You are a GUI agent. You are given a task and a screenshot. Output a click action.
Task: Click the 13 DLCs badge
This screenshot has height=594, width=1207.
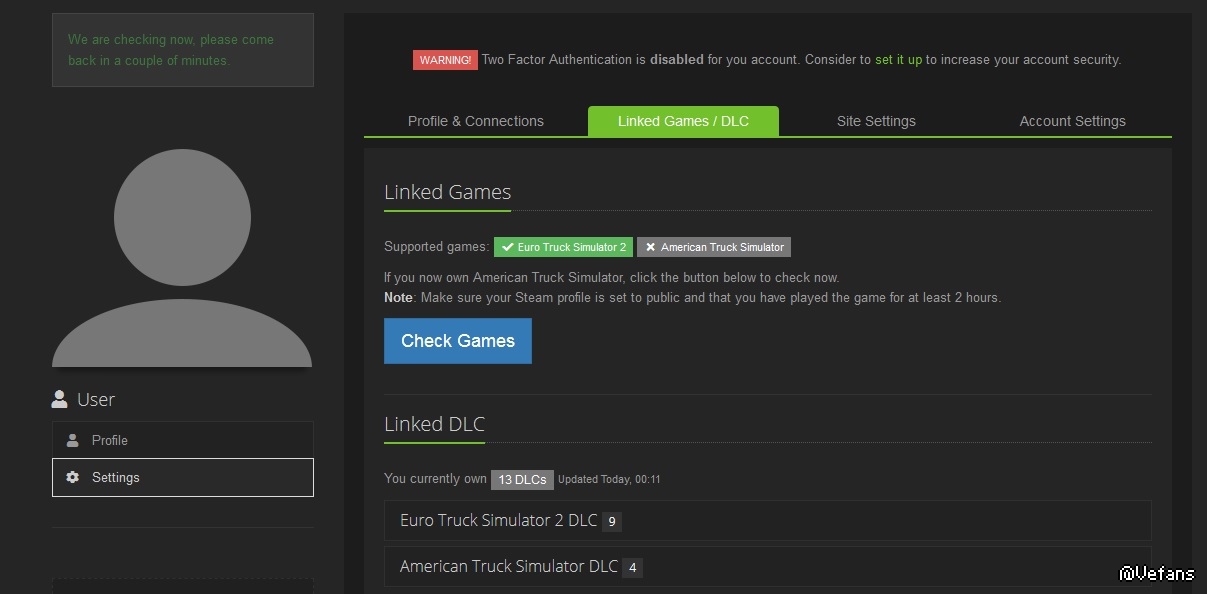(522, 480)
